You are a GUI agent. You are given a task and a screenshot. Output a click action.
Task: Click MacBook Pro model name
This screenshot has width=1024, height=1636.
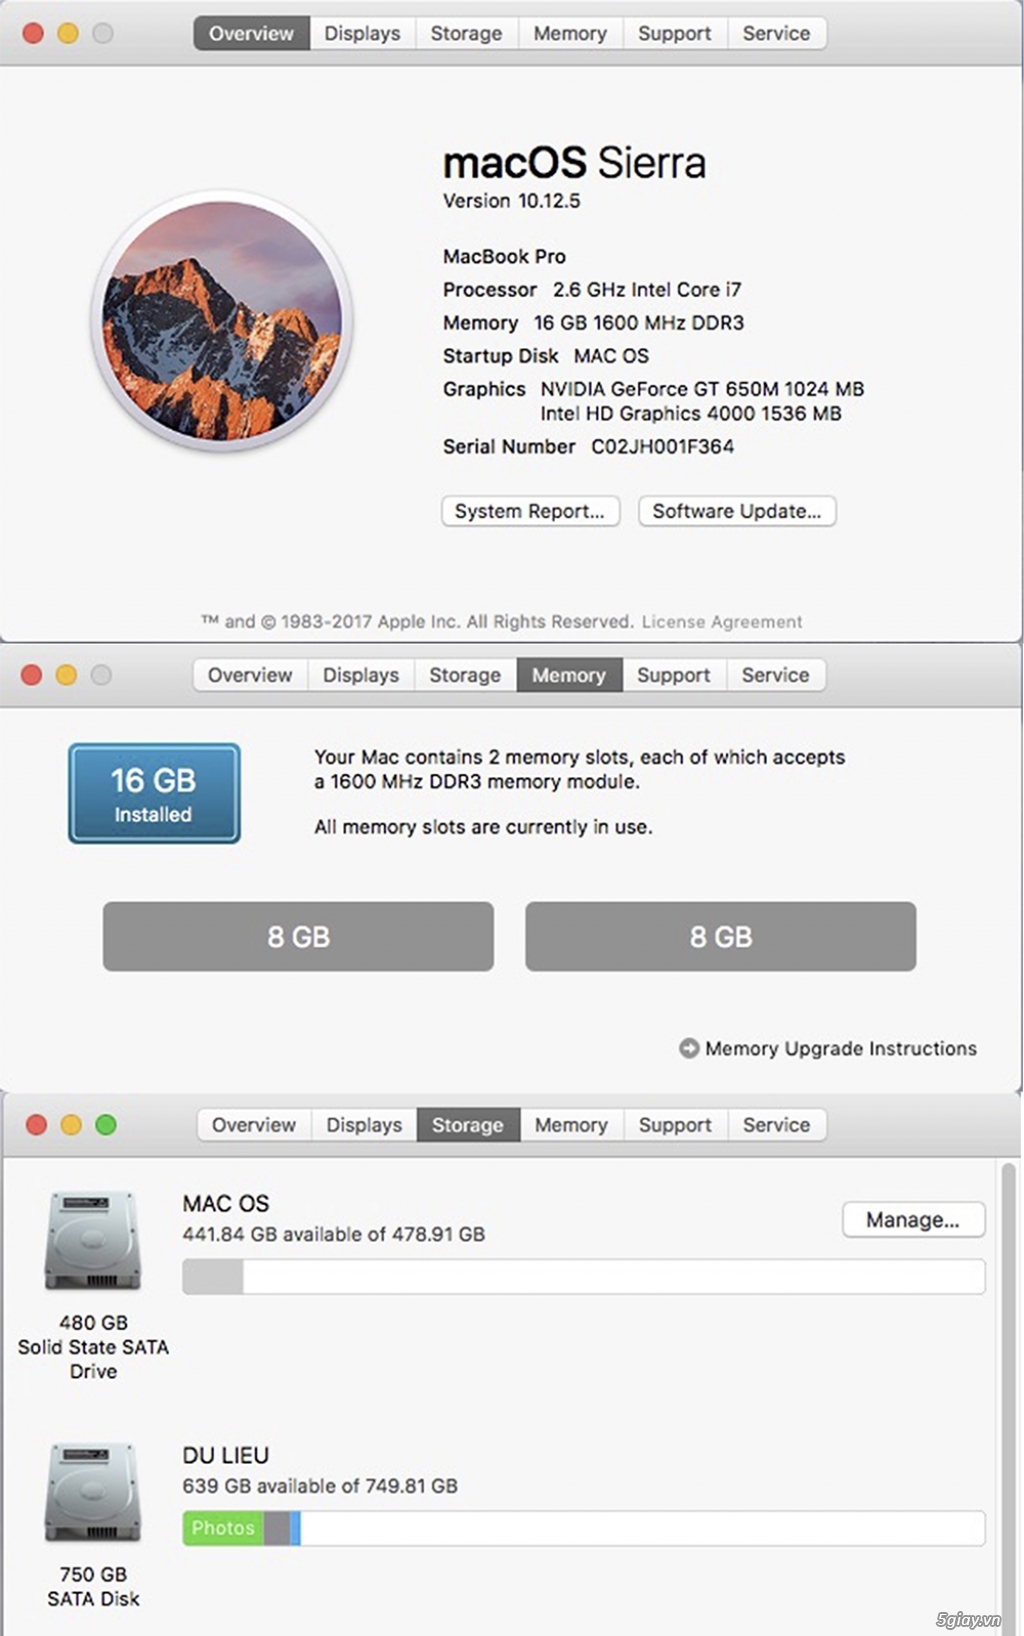click(x=504, y=257)
